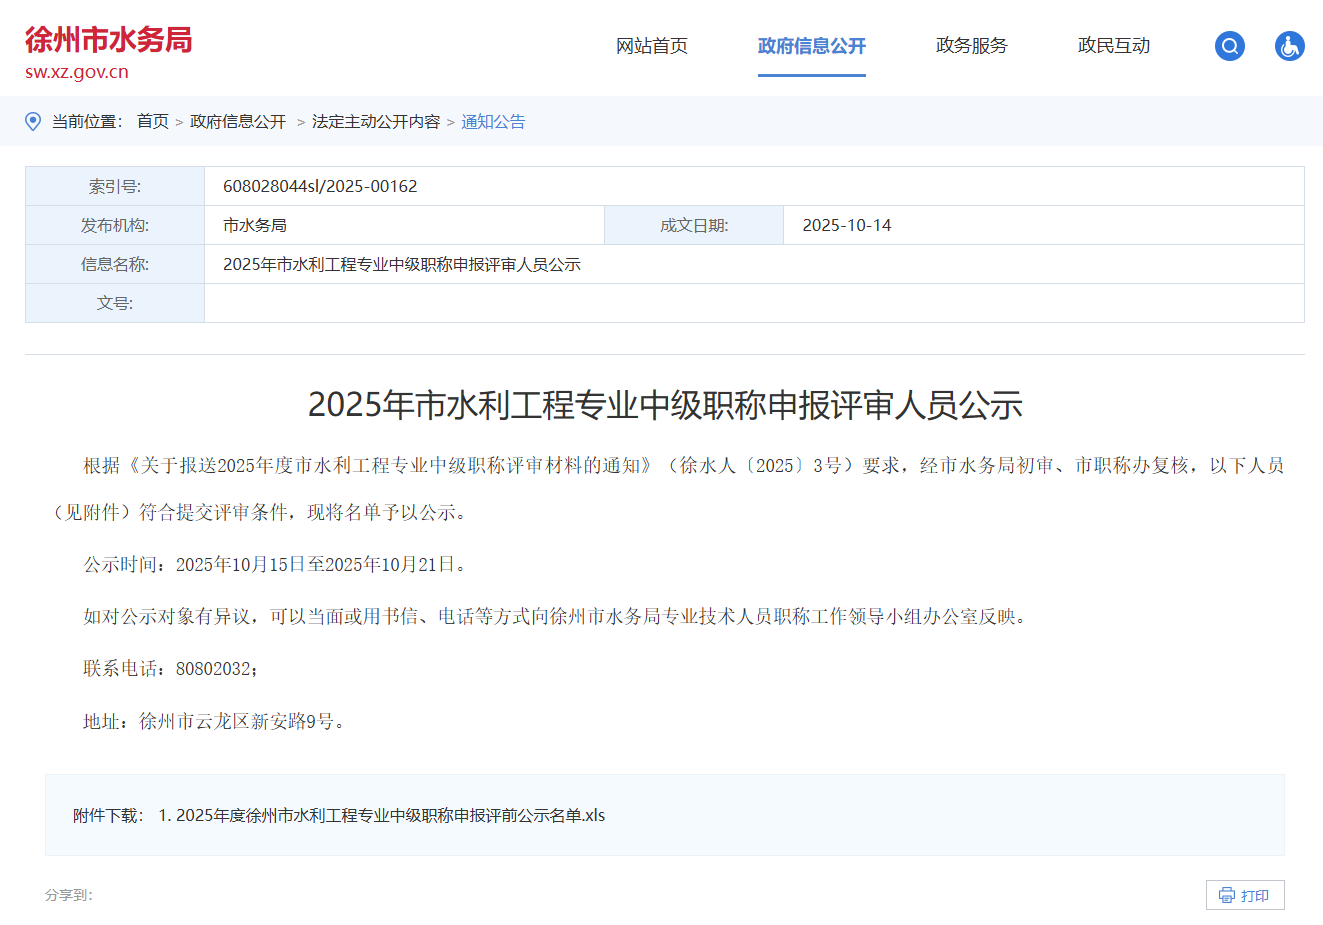Click the 首页 breadcrumb link
Screen dimensions: 1323x925
(x=153, y=121)
